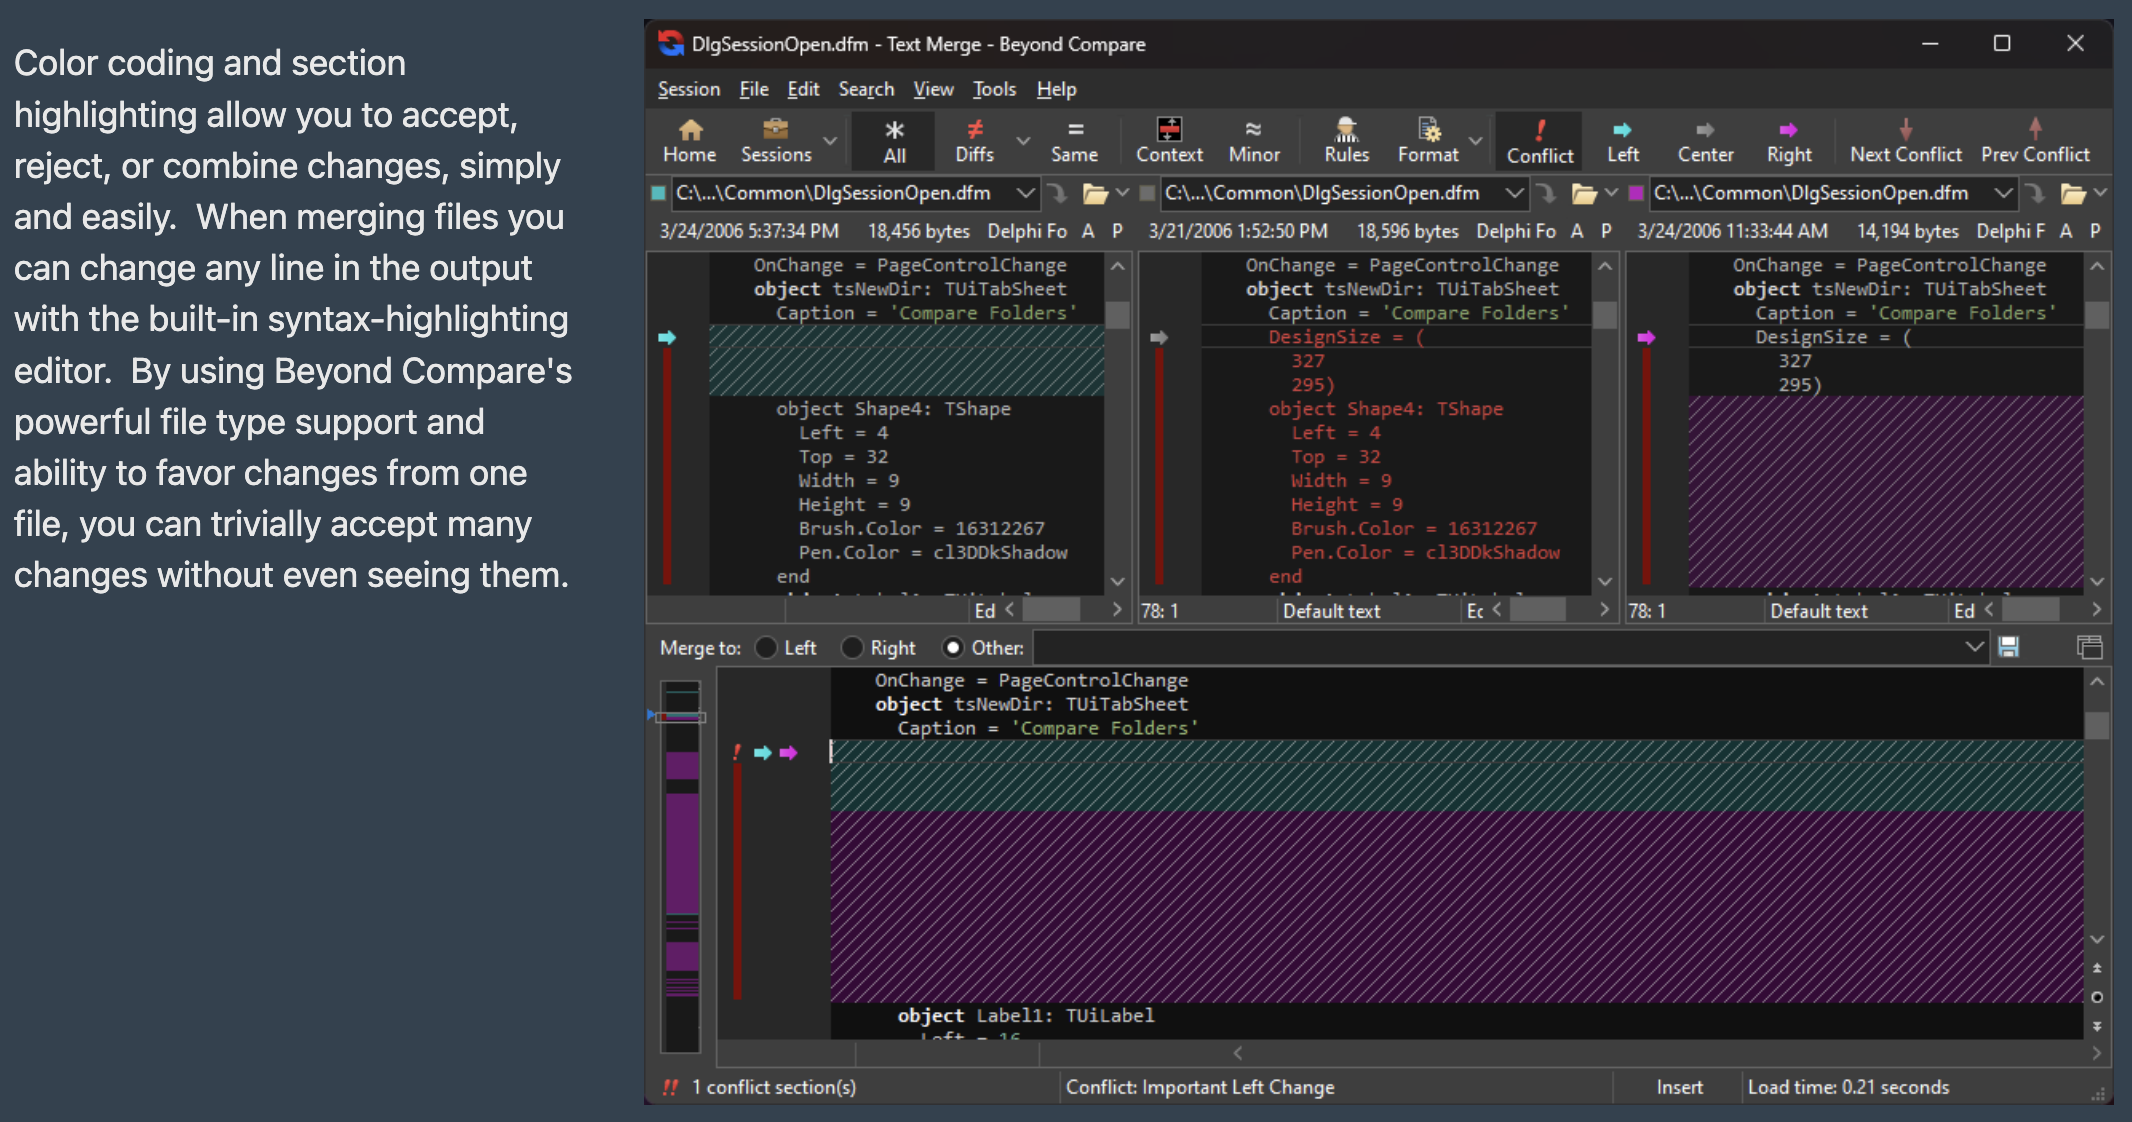Expand the Merge to output path dropdown

(1974, 647)
